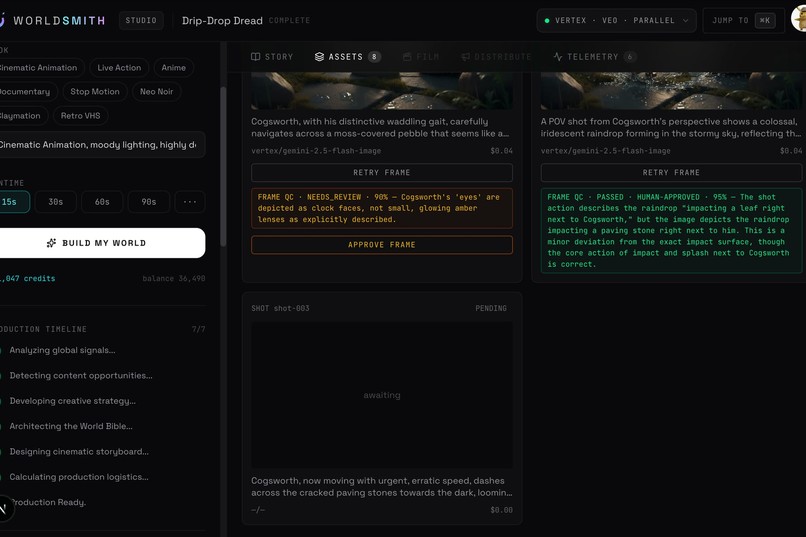Select the Anime style chip

pos(174,67)
